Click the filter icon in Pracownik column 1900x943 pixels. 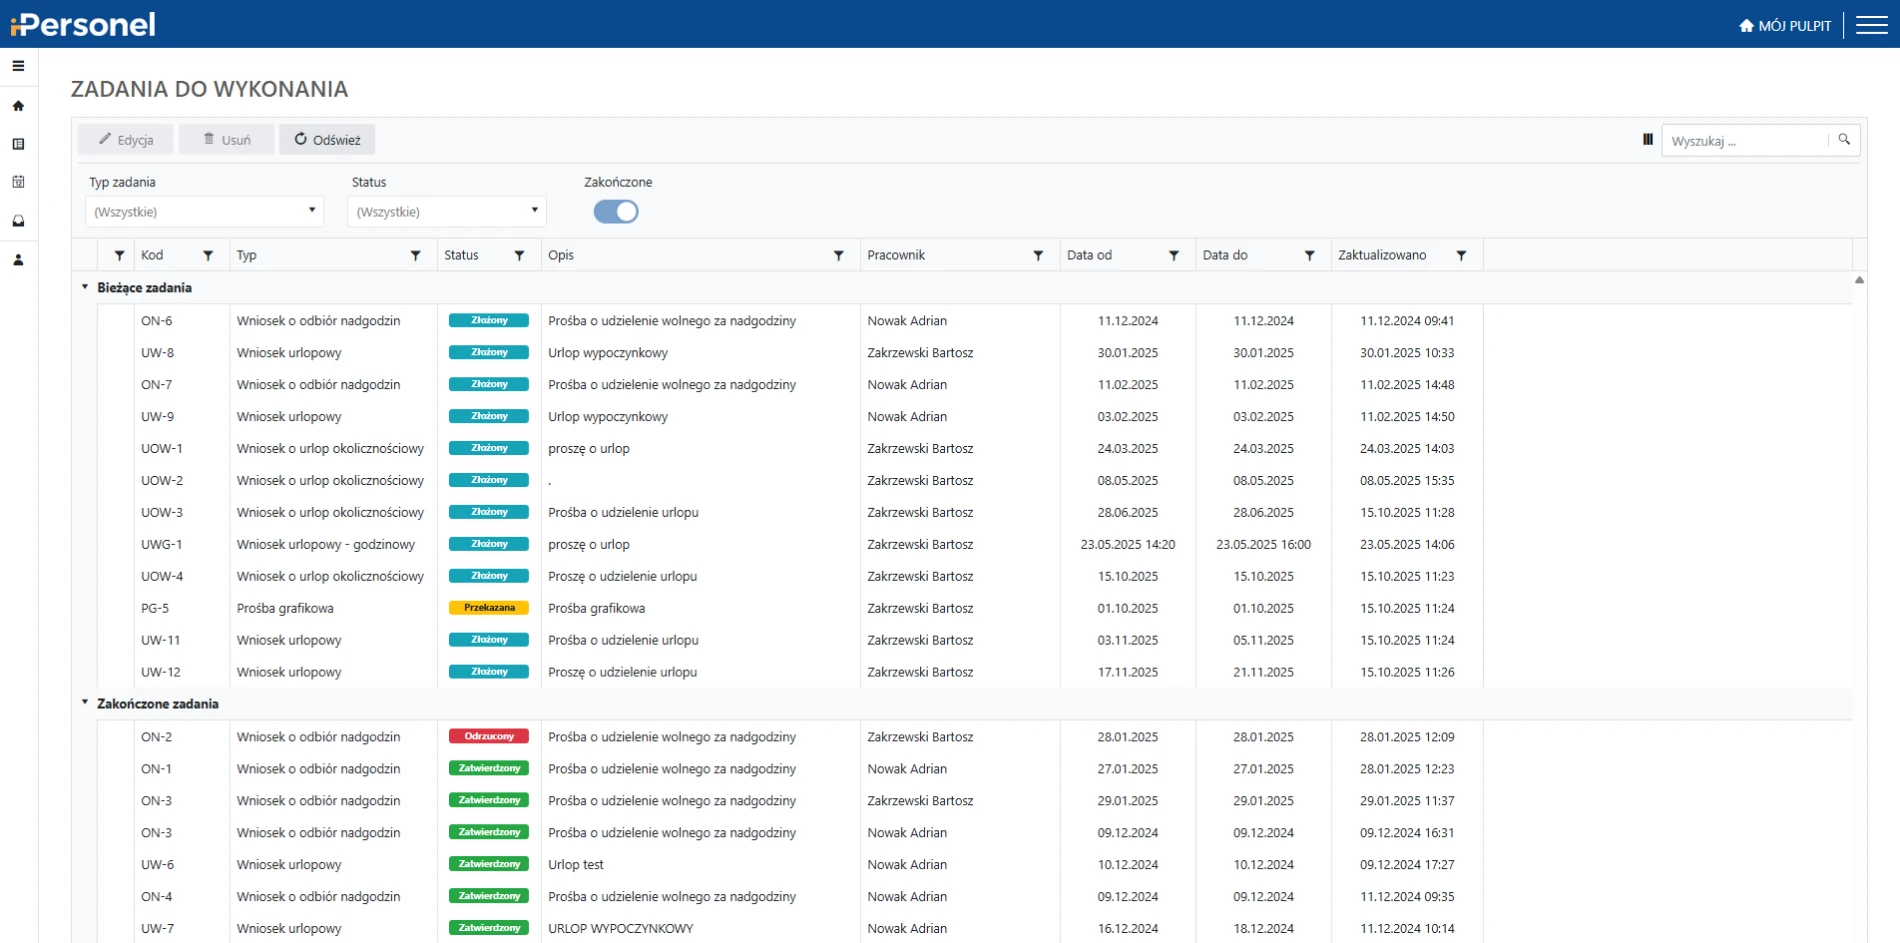click(1038, 256)
